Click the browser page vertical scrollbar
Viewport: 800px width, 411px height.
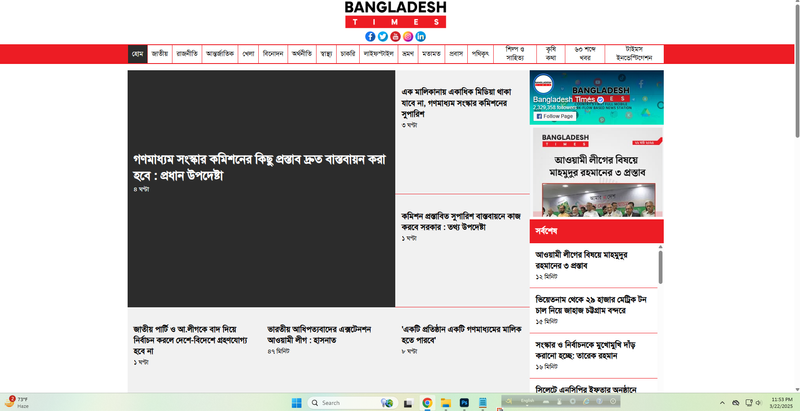[797, 71]
